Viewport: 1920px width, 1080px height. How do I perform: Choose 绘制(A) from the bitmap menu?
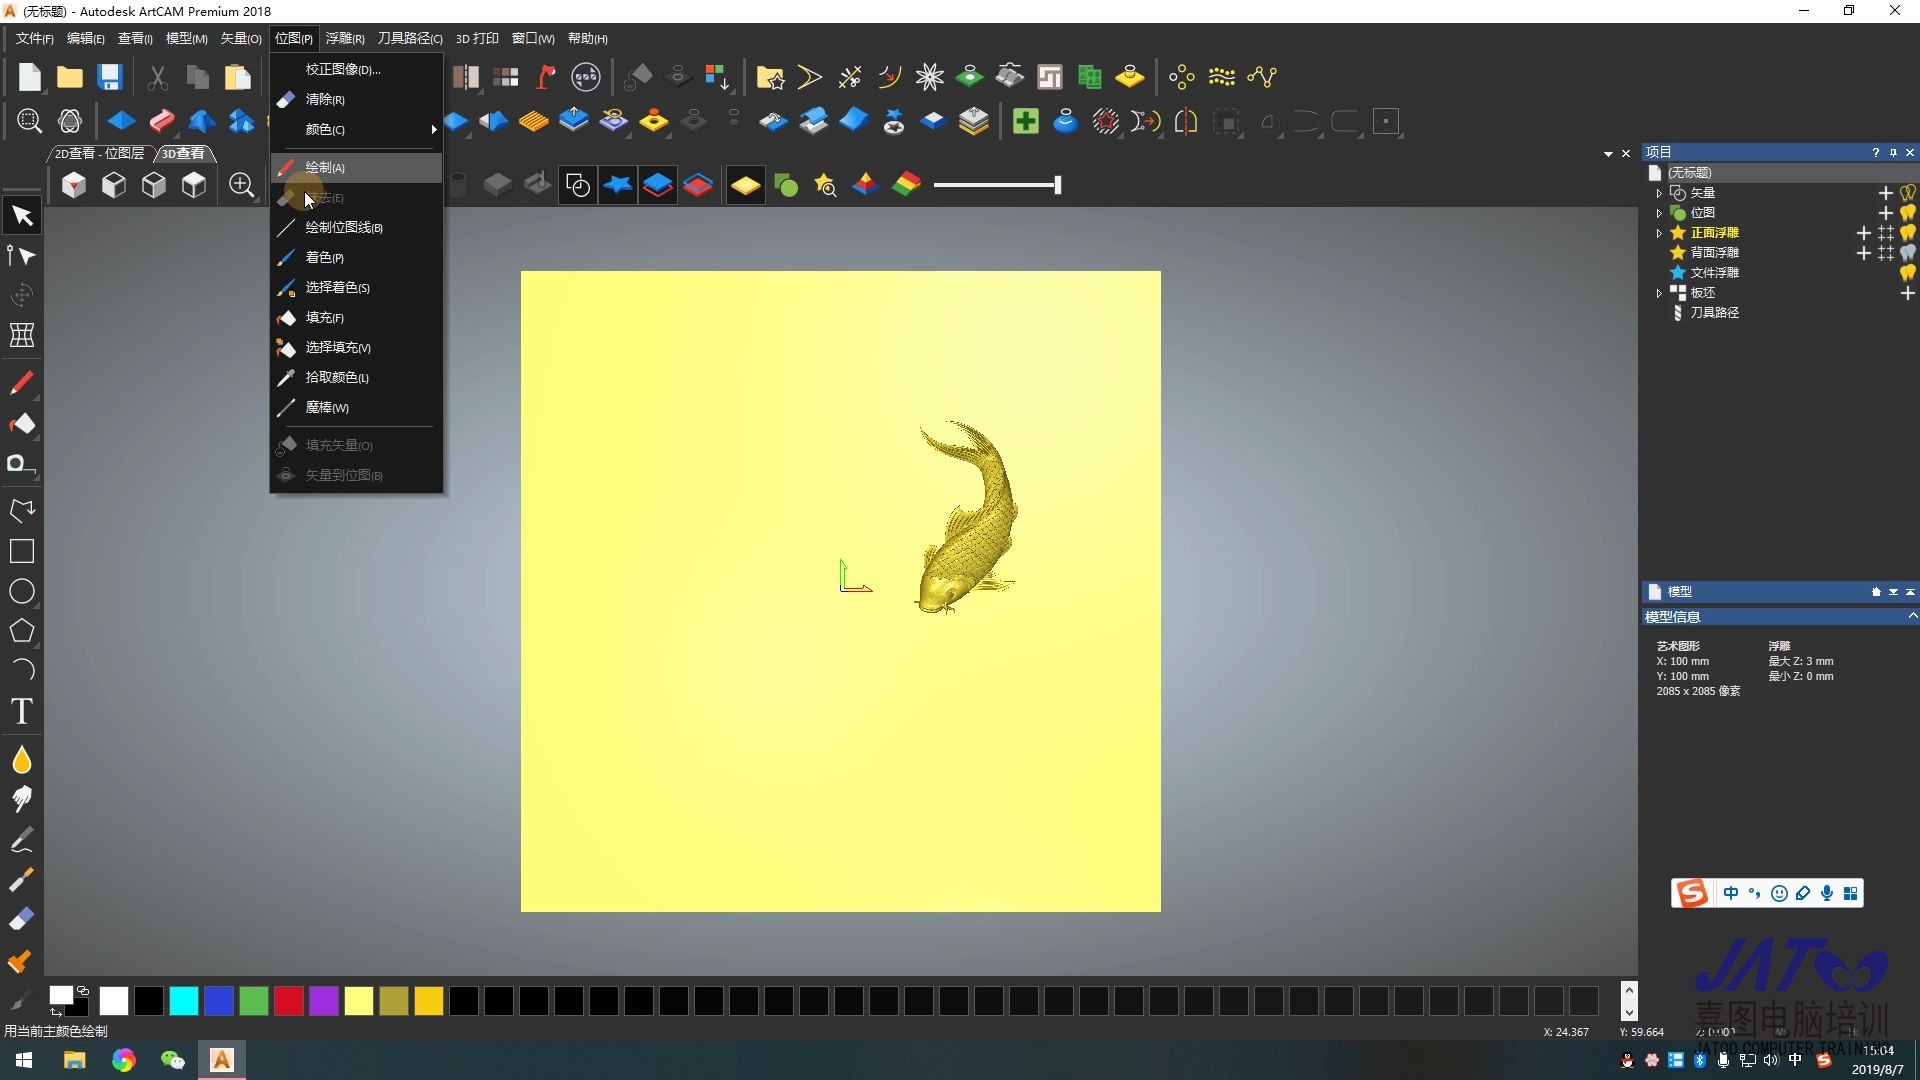point(356,168)
